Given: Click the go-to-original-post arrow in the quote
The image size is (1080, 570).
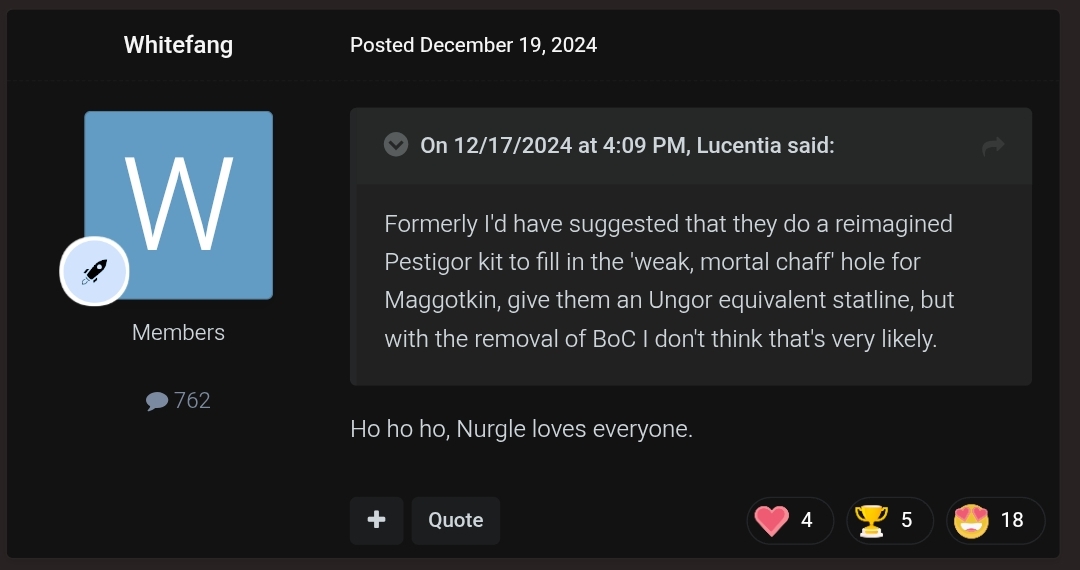Looking at the screenshot, I should point(993,146).
